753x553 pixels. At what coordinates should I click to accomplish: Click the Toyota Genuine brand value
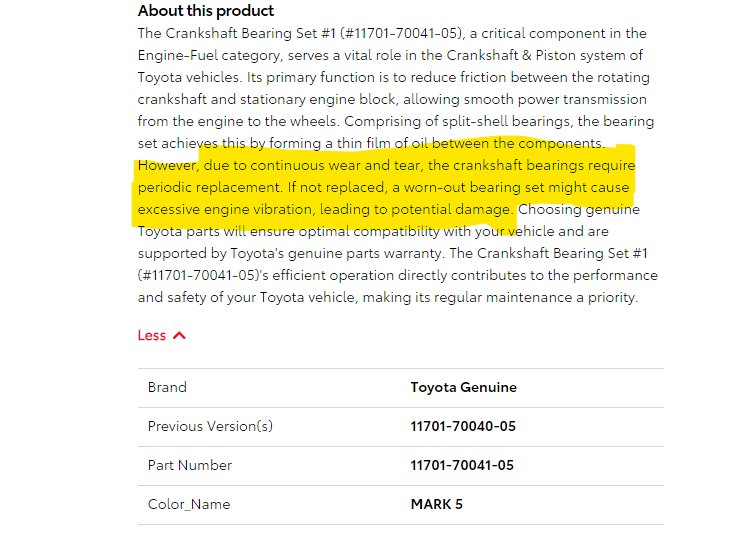pos(463,387)
